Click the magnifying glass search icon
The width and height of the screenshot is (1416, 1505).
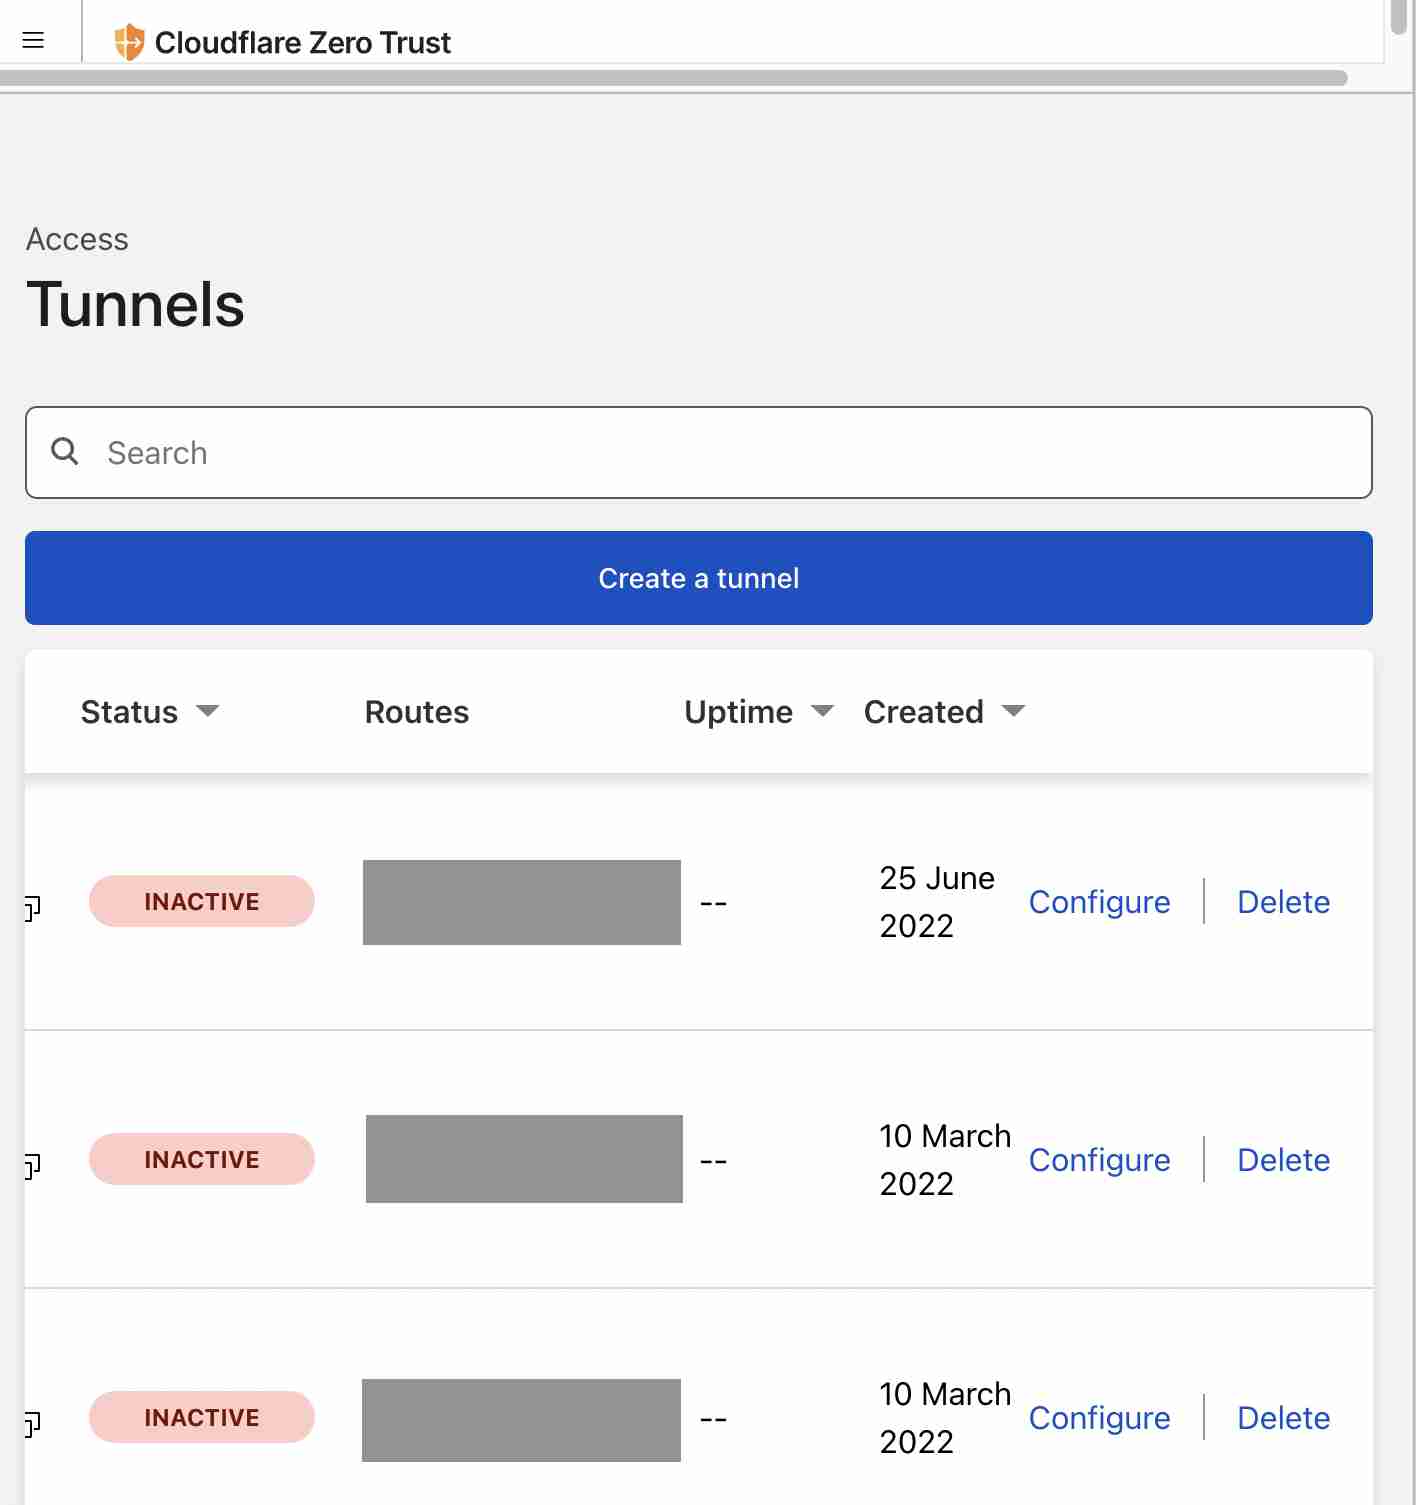pos(65,451)
